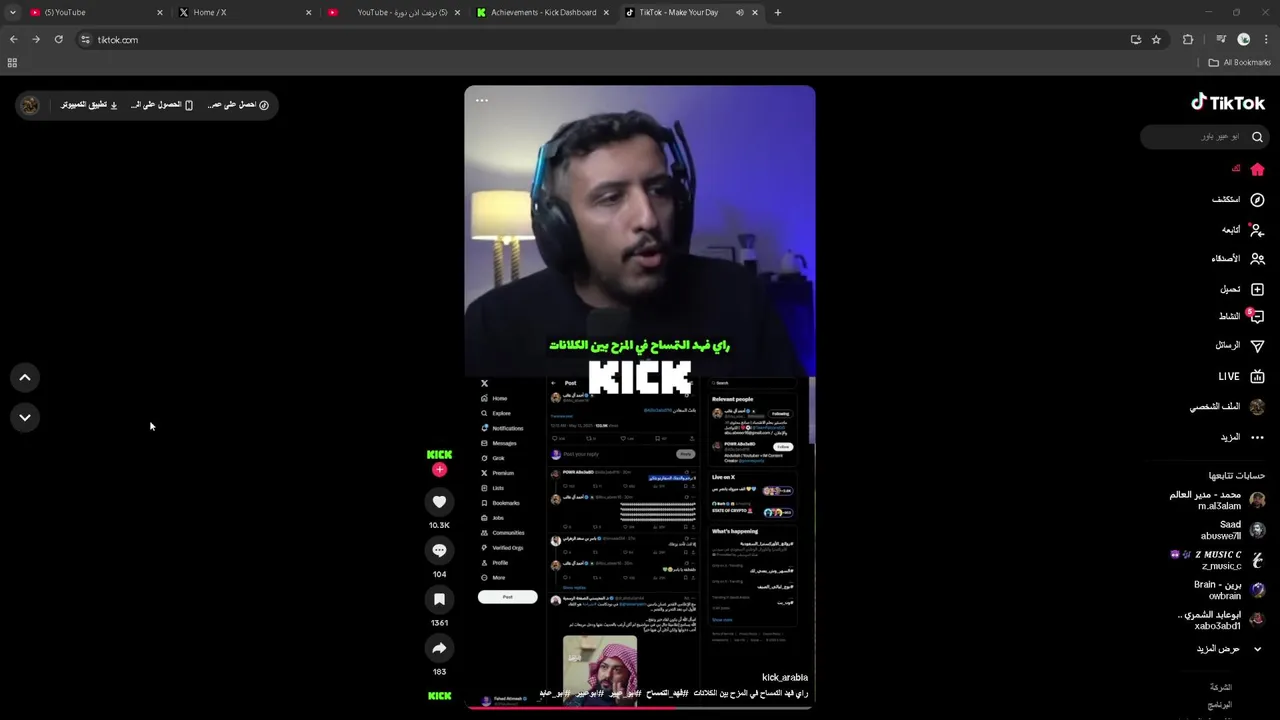Click the Get desktop app download button
This screenshot has height=720, width=1280.
89,105
